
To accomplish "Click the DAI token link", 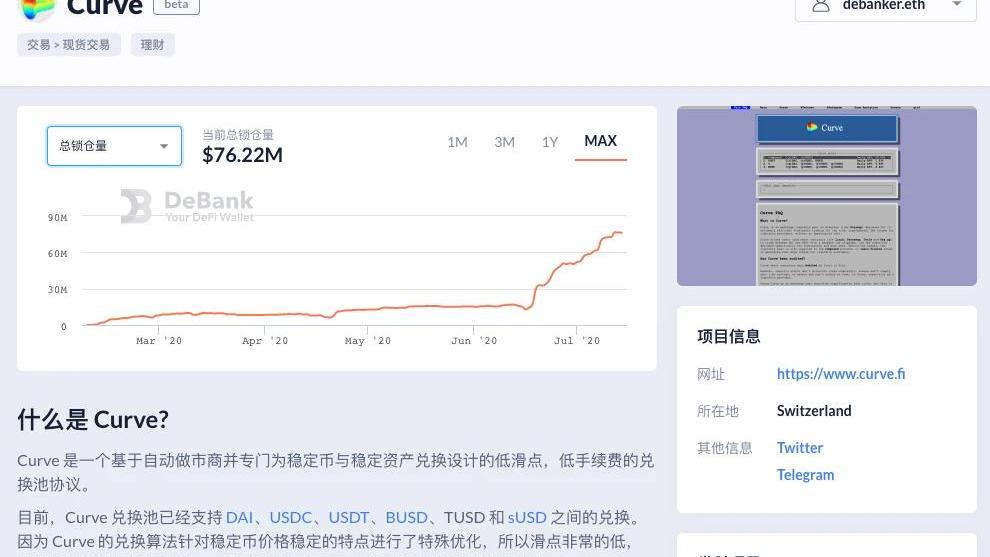I will click(239, 517).
